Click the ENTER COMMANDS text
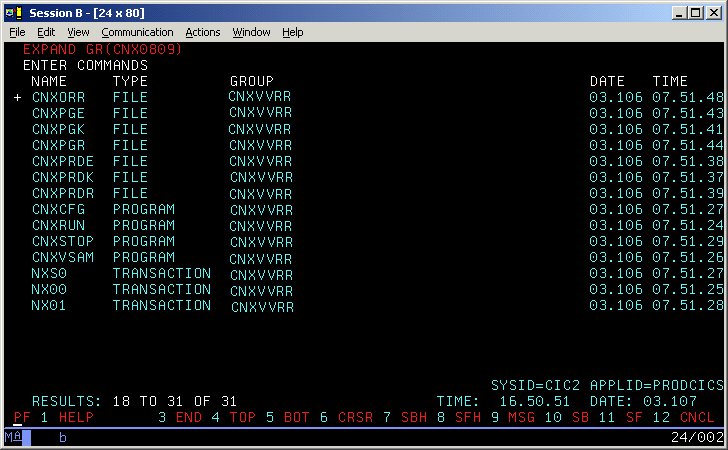Screen dimensions: 728x450 click(85, 65)
